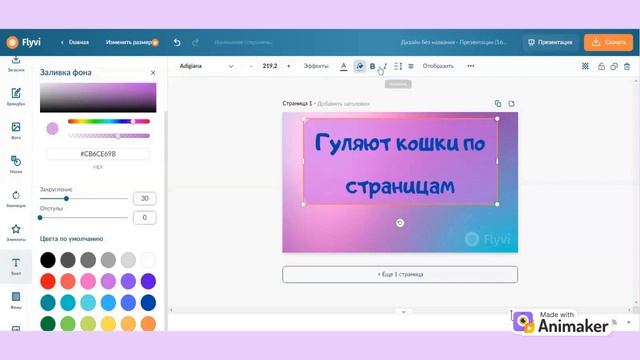Adjust the rounding (Закругление) slider

click(x=84, y=198)
